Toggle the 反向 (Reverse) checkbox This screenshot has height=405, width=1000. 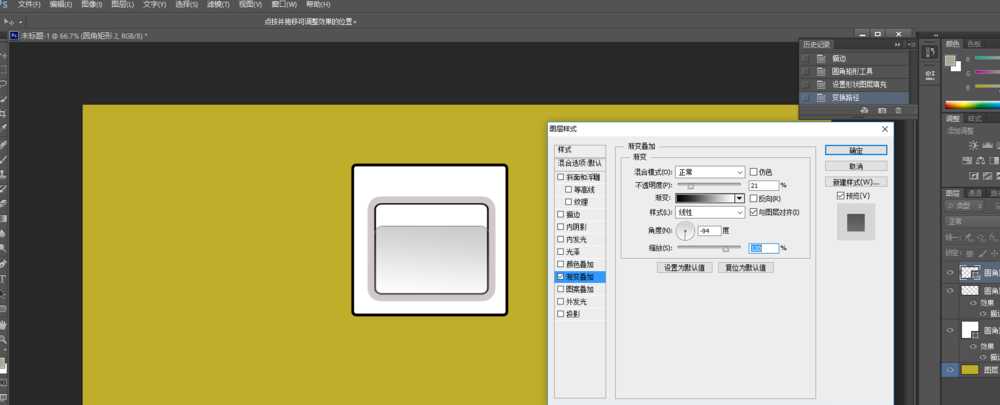754,198
